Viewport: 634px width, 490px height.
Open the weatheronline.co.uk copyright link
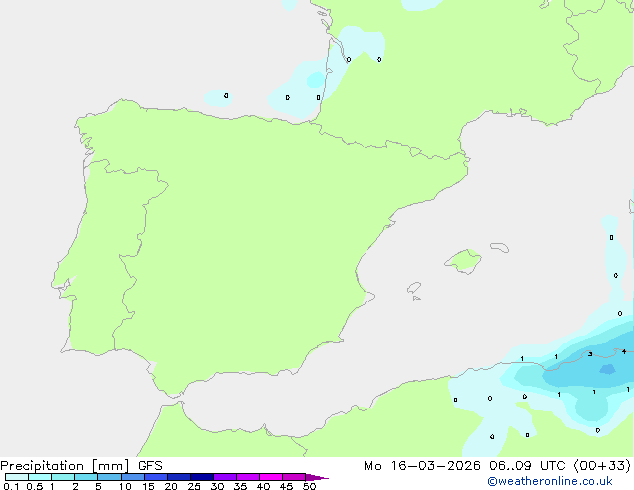tap(550, 481)
